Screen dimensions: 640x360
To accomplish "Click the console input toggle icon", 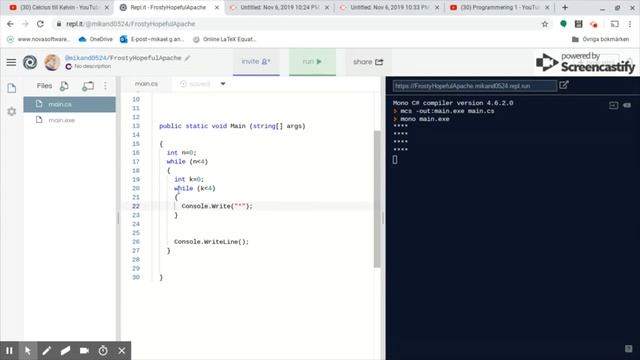I will click(x=613, y=105).
